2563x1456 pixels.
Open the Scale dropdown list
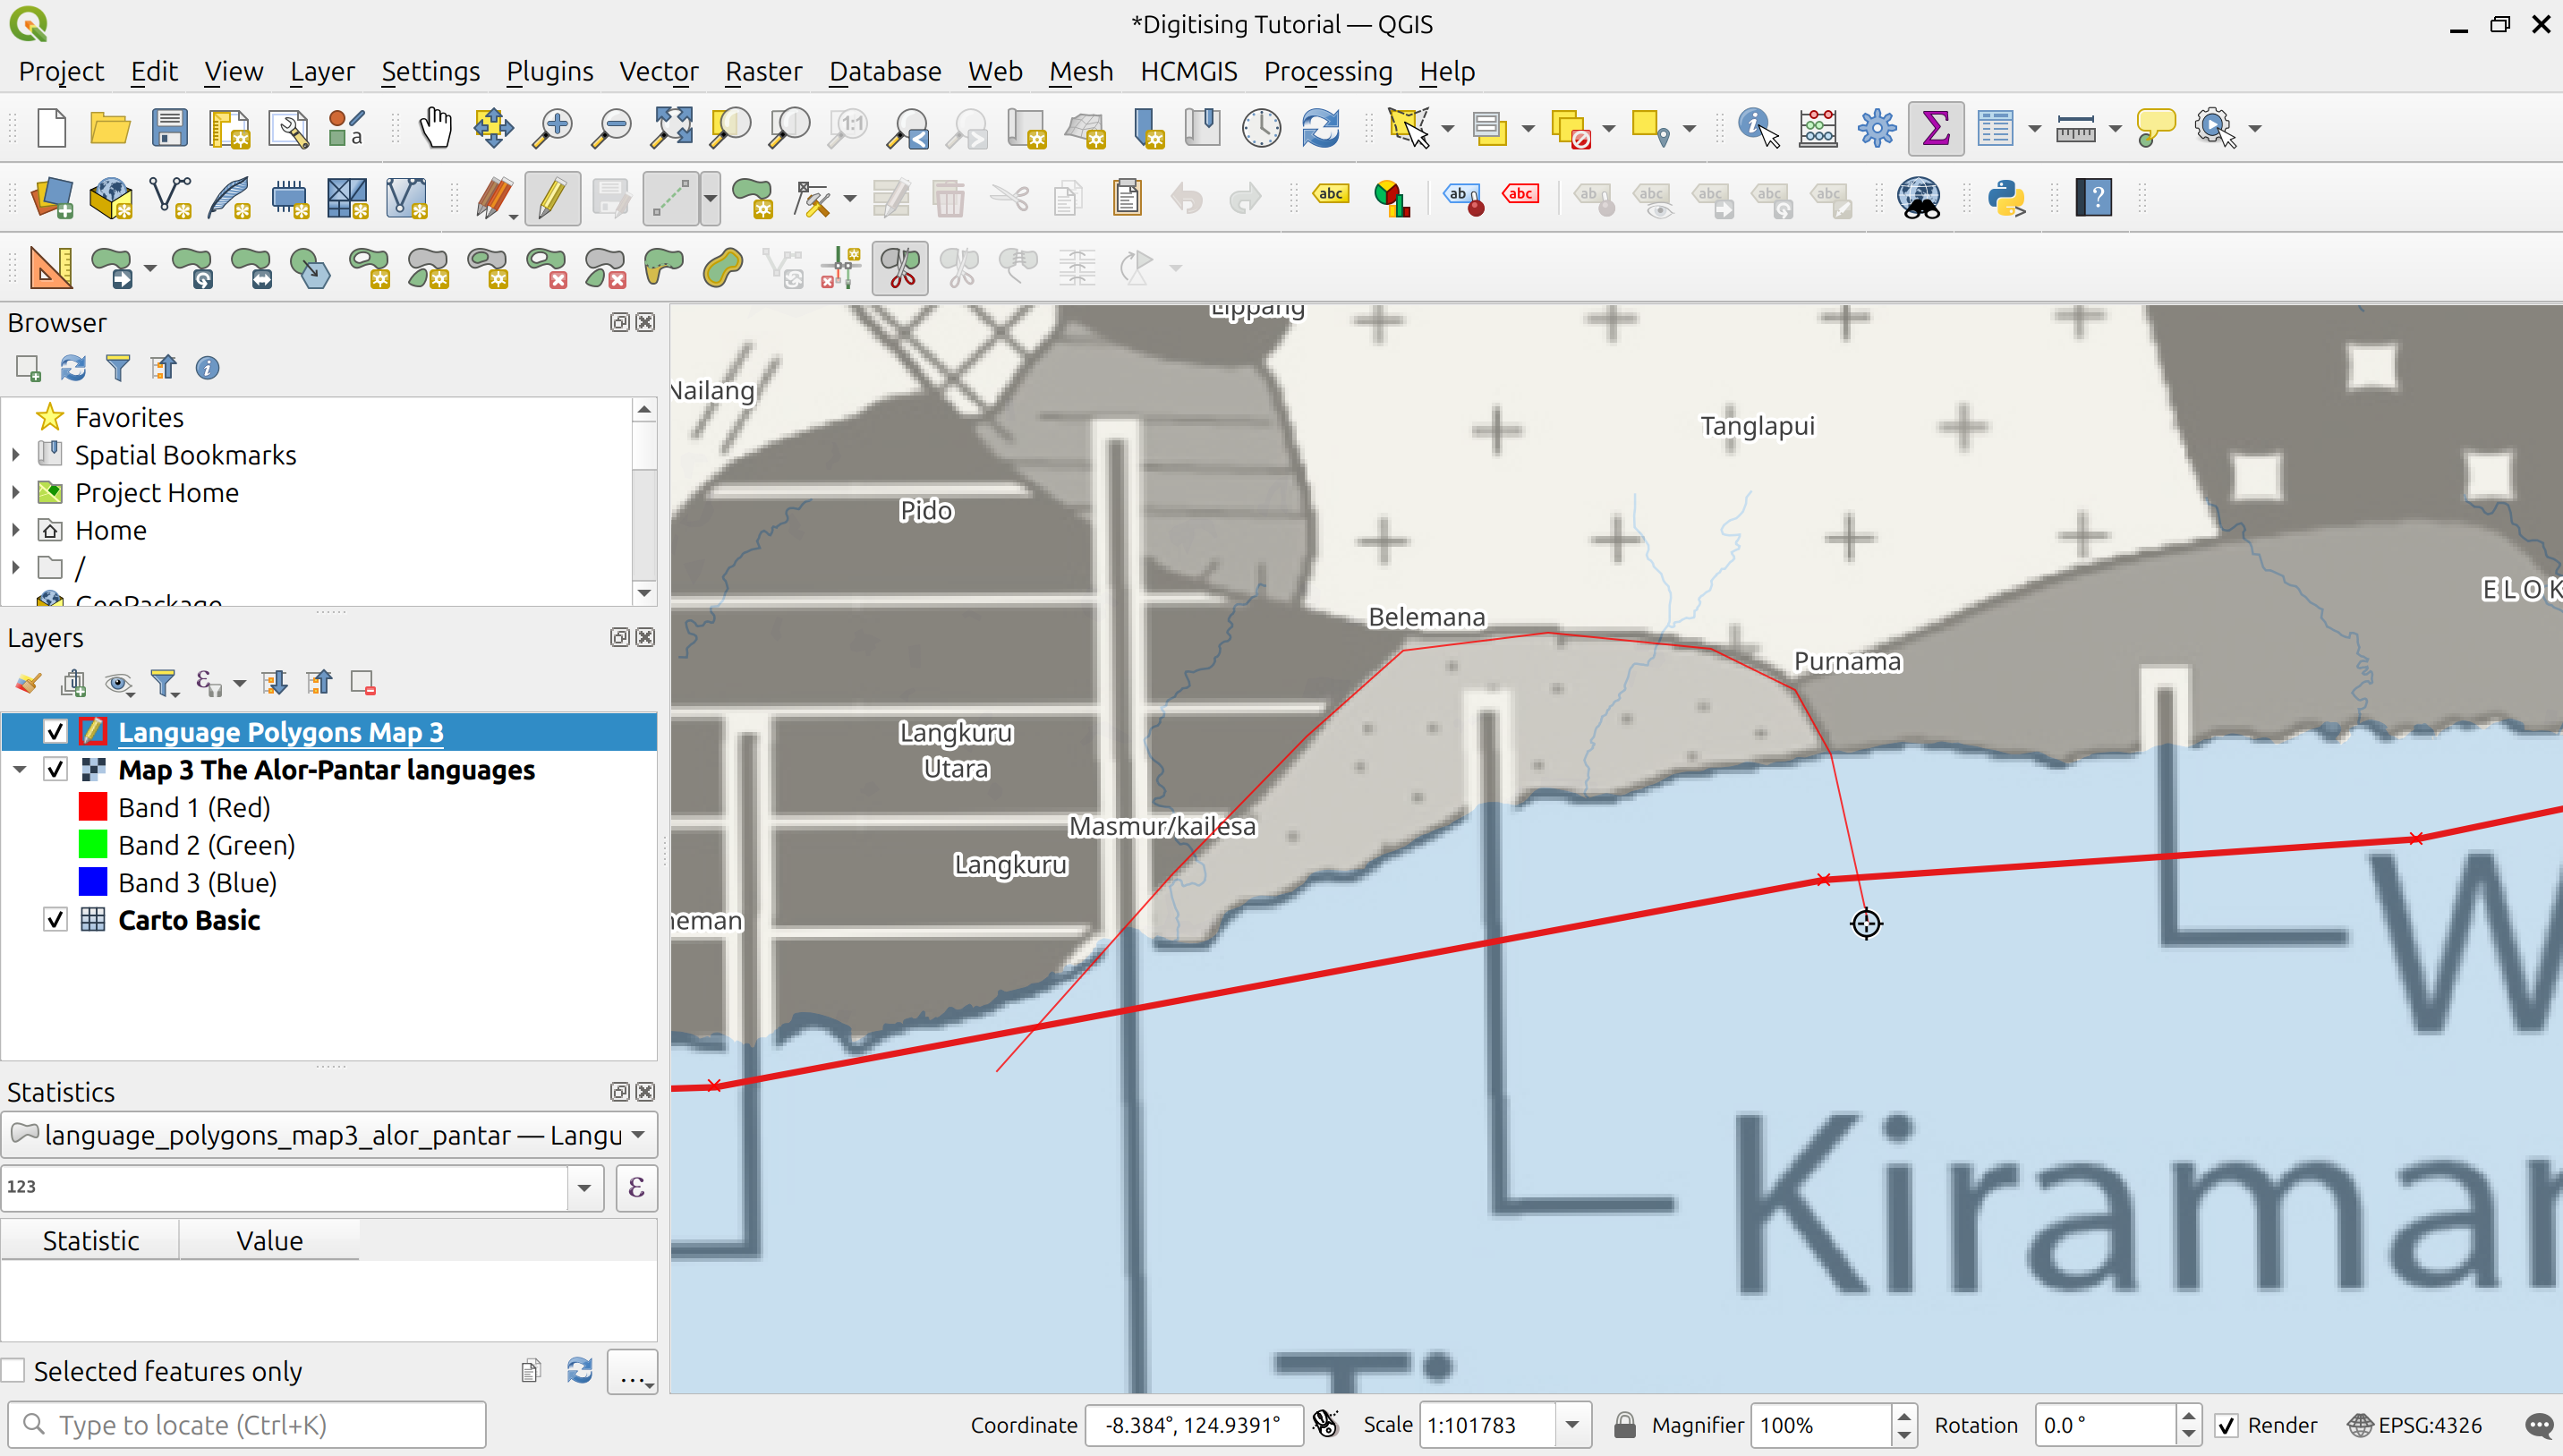click(x=1572, y=1425)
